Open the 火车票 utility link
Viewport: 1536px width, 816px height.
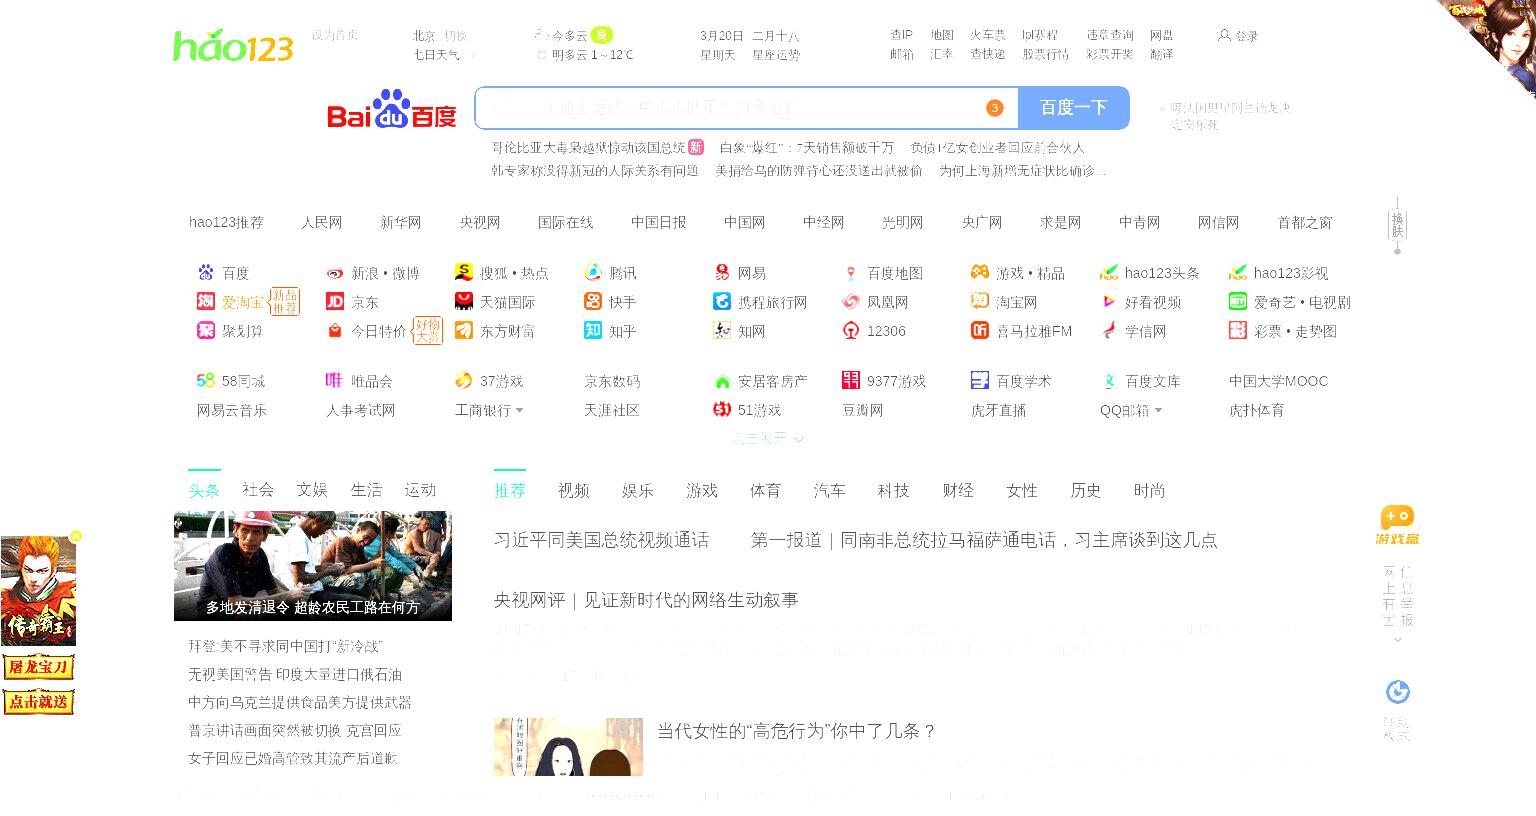click(988, 35)
